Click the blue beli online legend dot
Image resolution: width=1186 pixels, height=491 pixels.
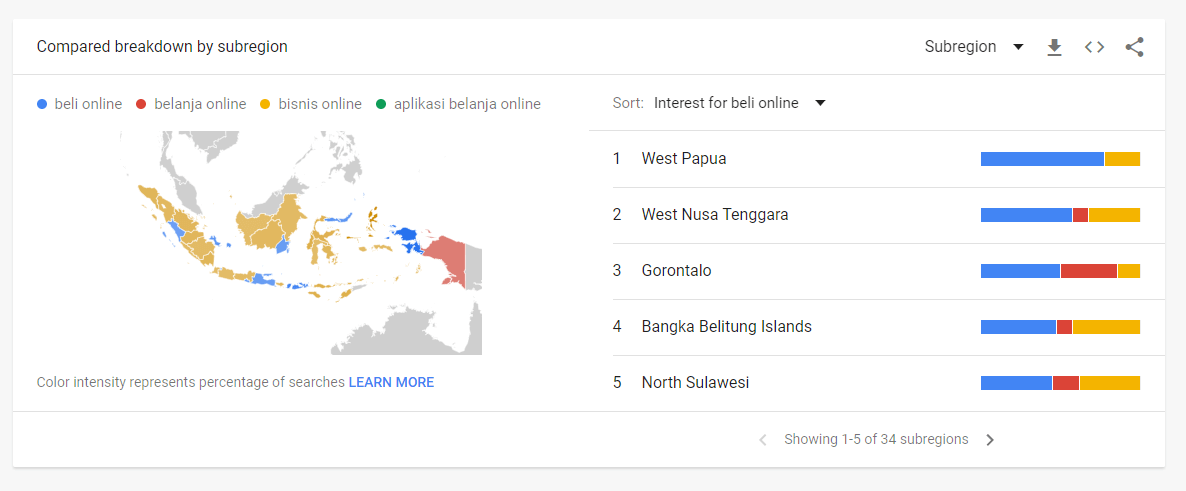pos(42,104)
